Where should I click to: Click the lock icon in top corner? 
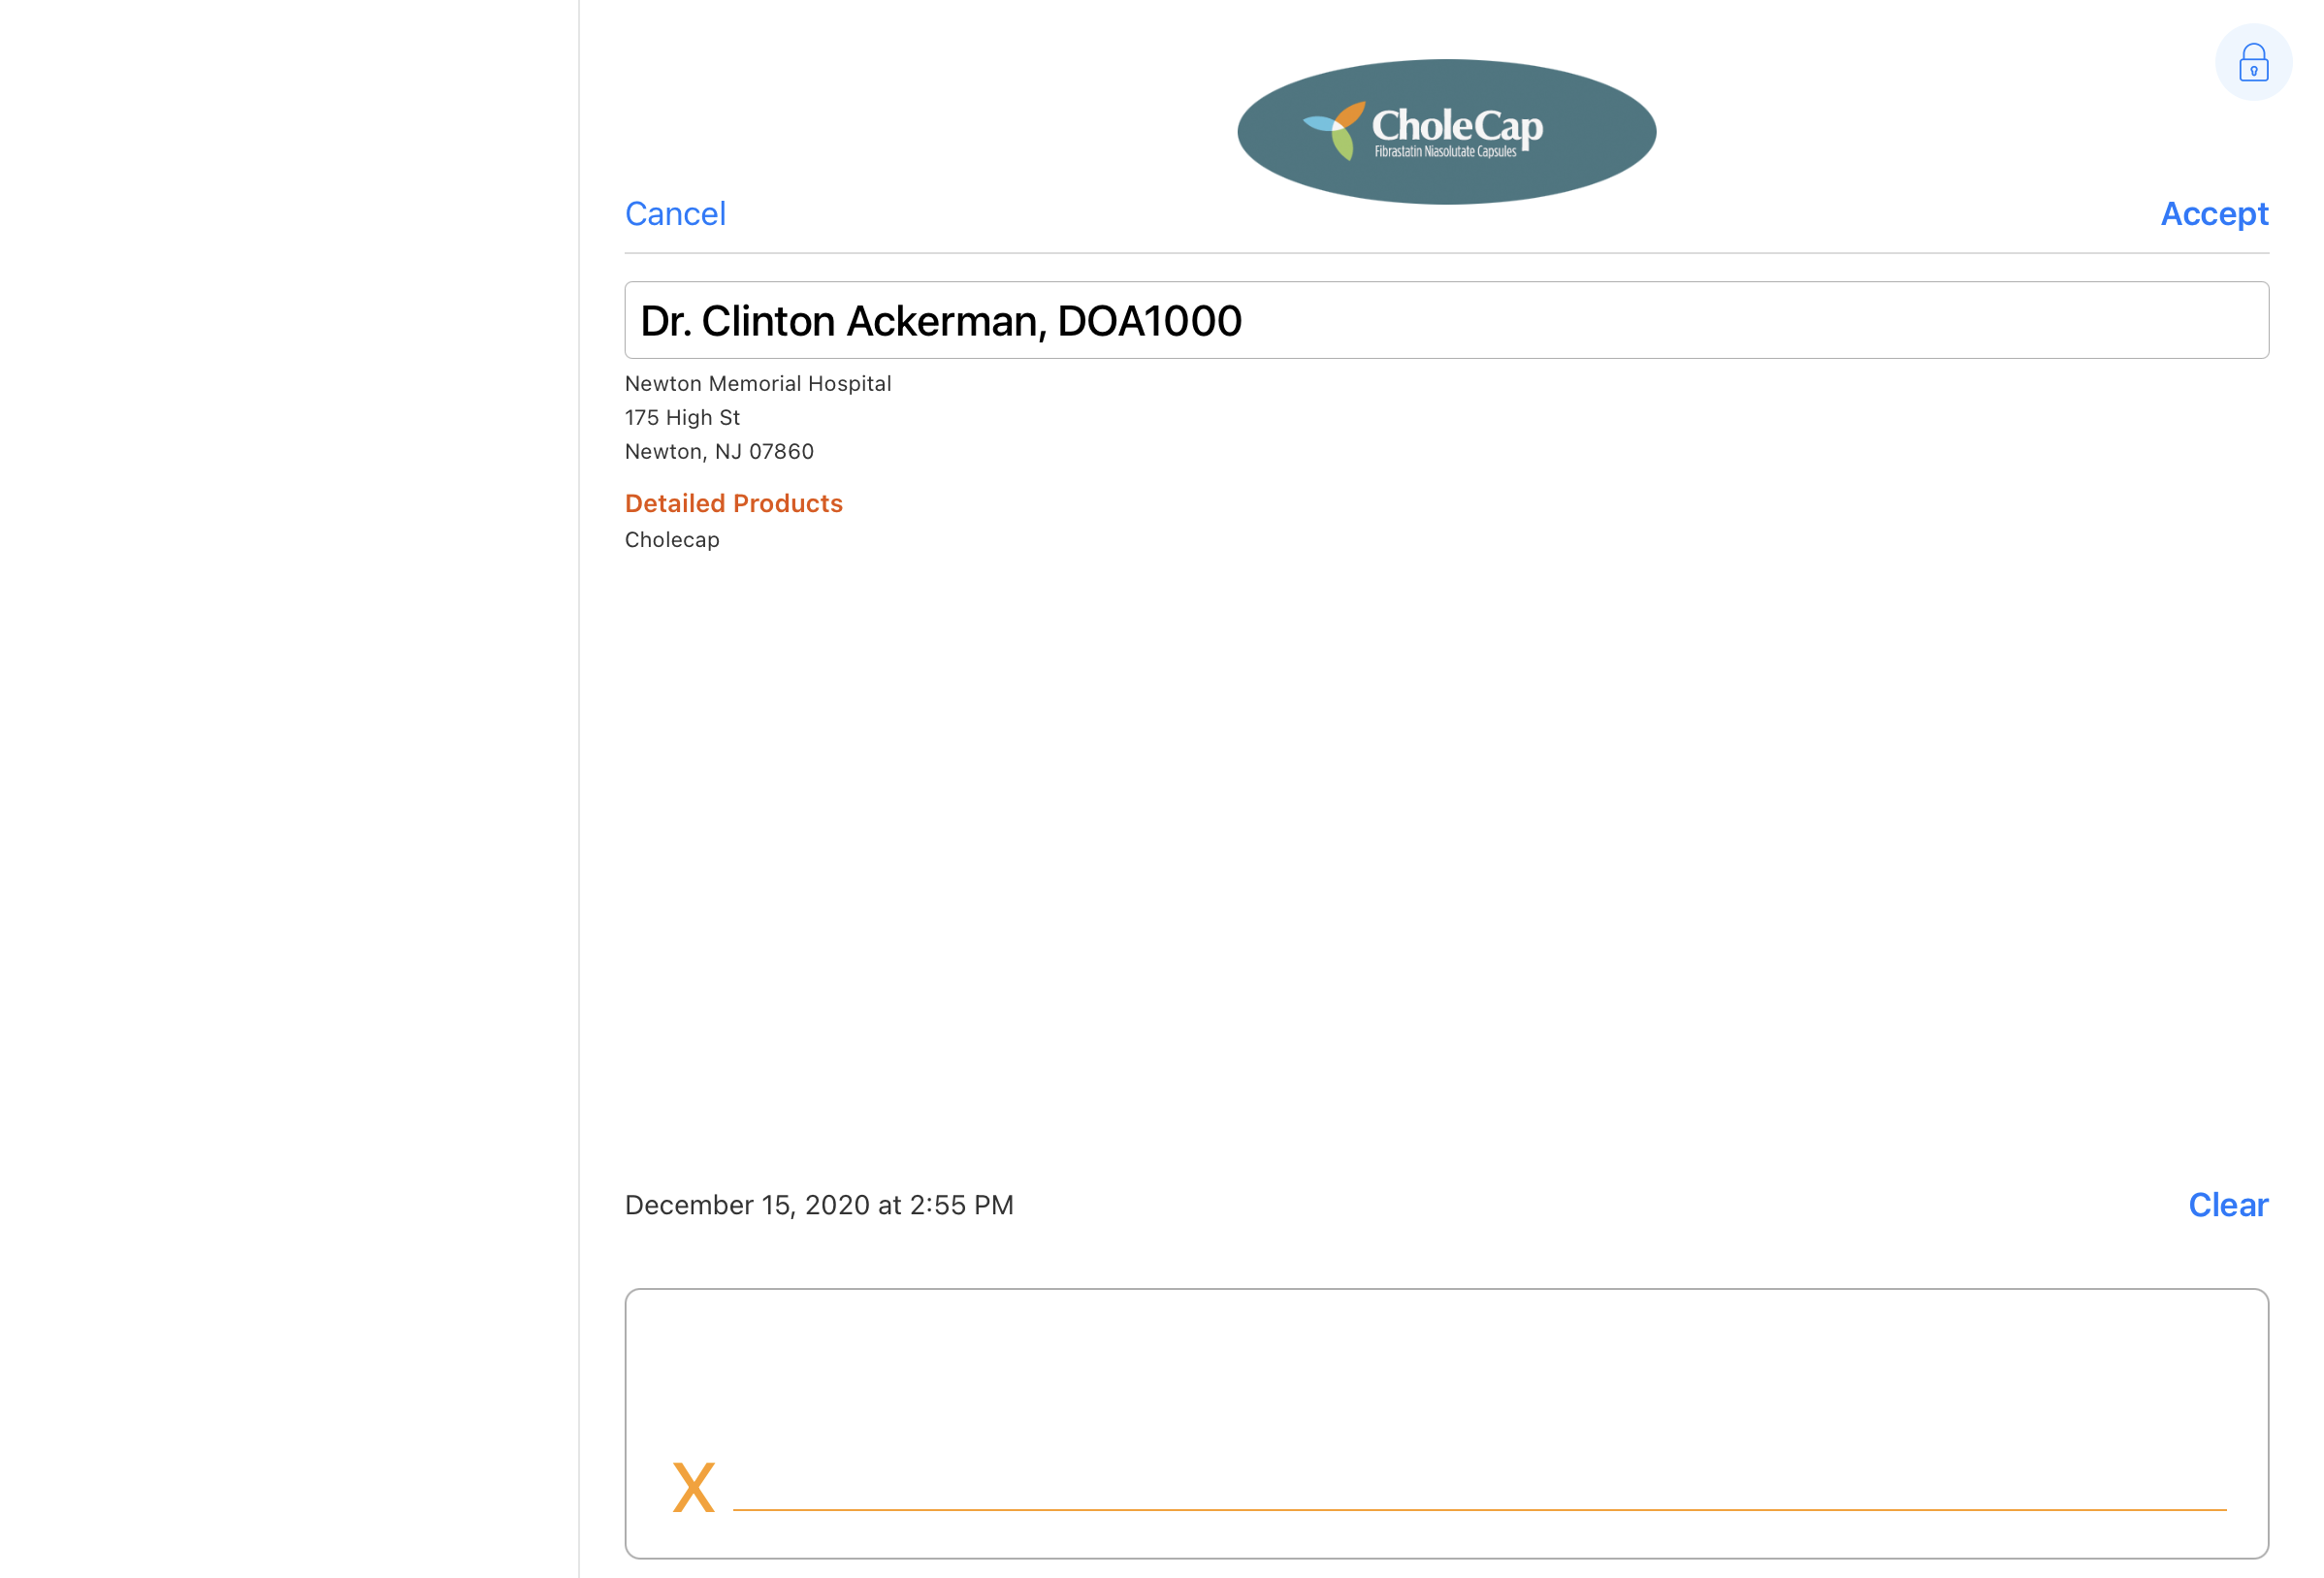point(2252,63)
